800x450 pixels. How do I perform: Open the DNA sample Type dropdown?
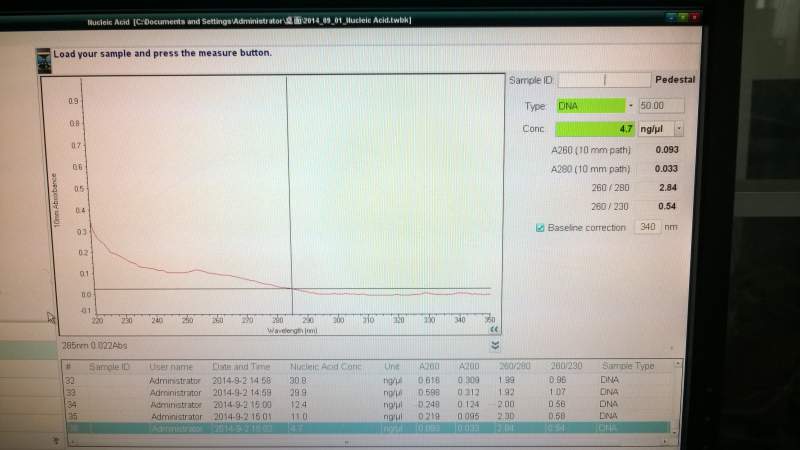pos(631,106)
